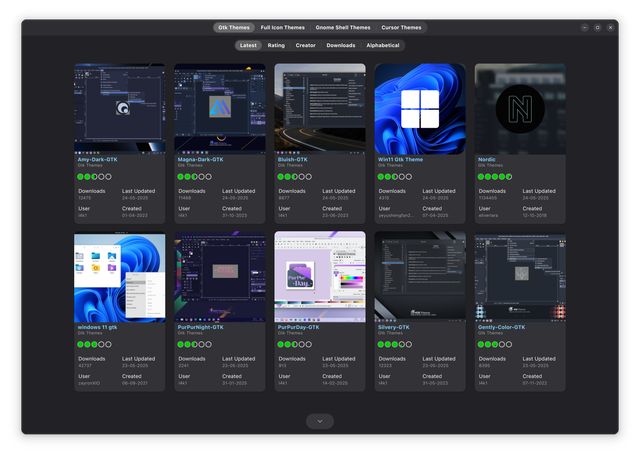Click the PurPurDay-GTK title link

(298, 327)
